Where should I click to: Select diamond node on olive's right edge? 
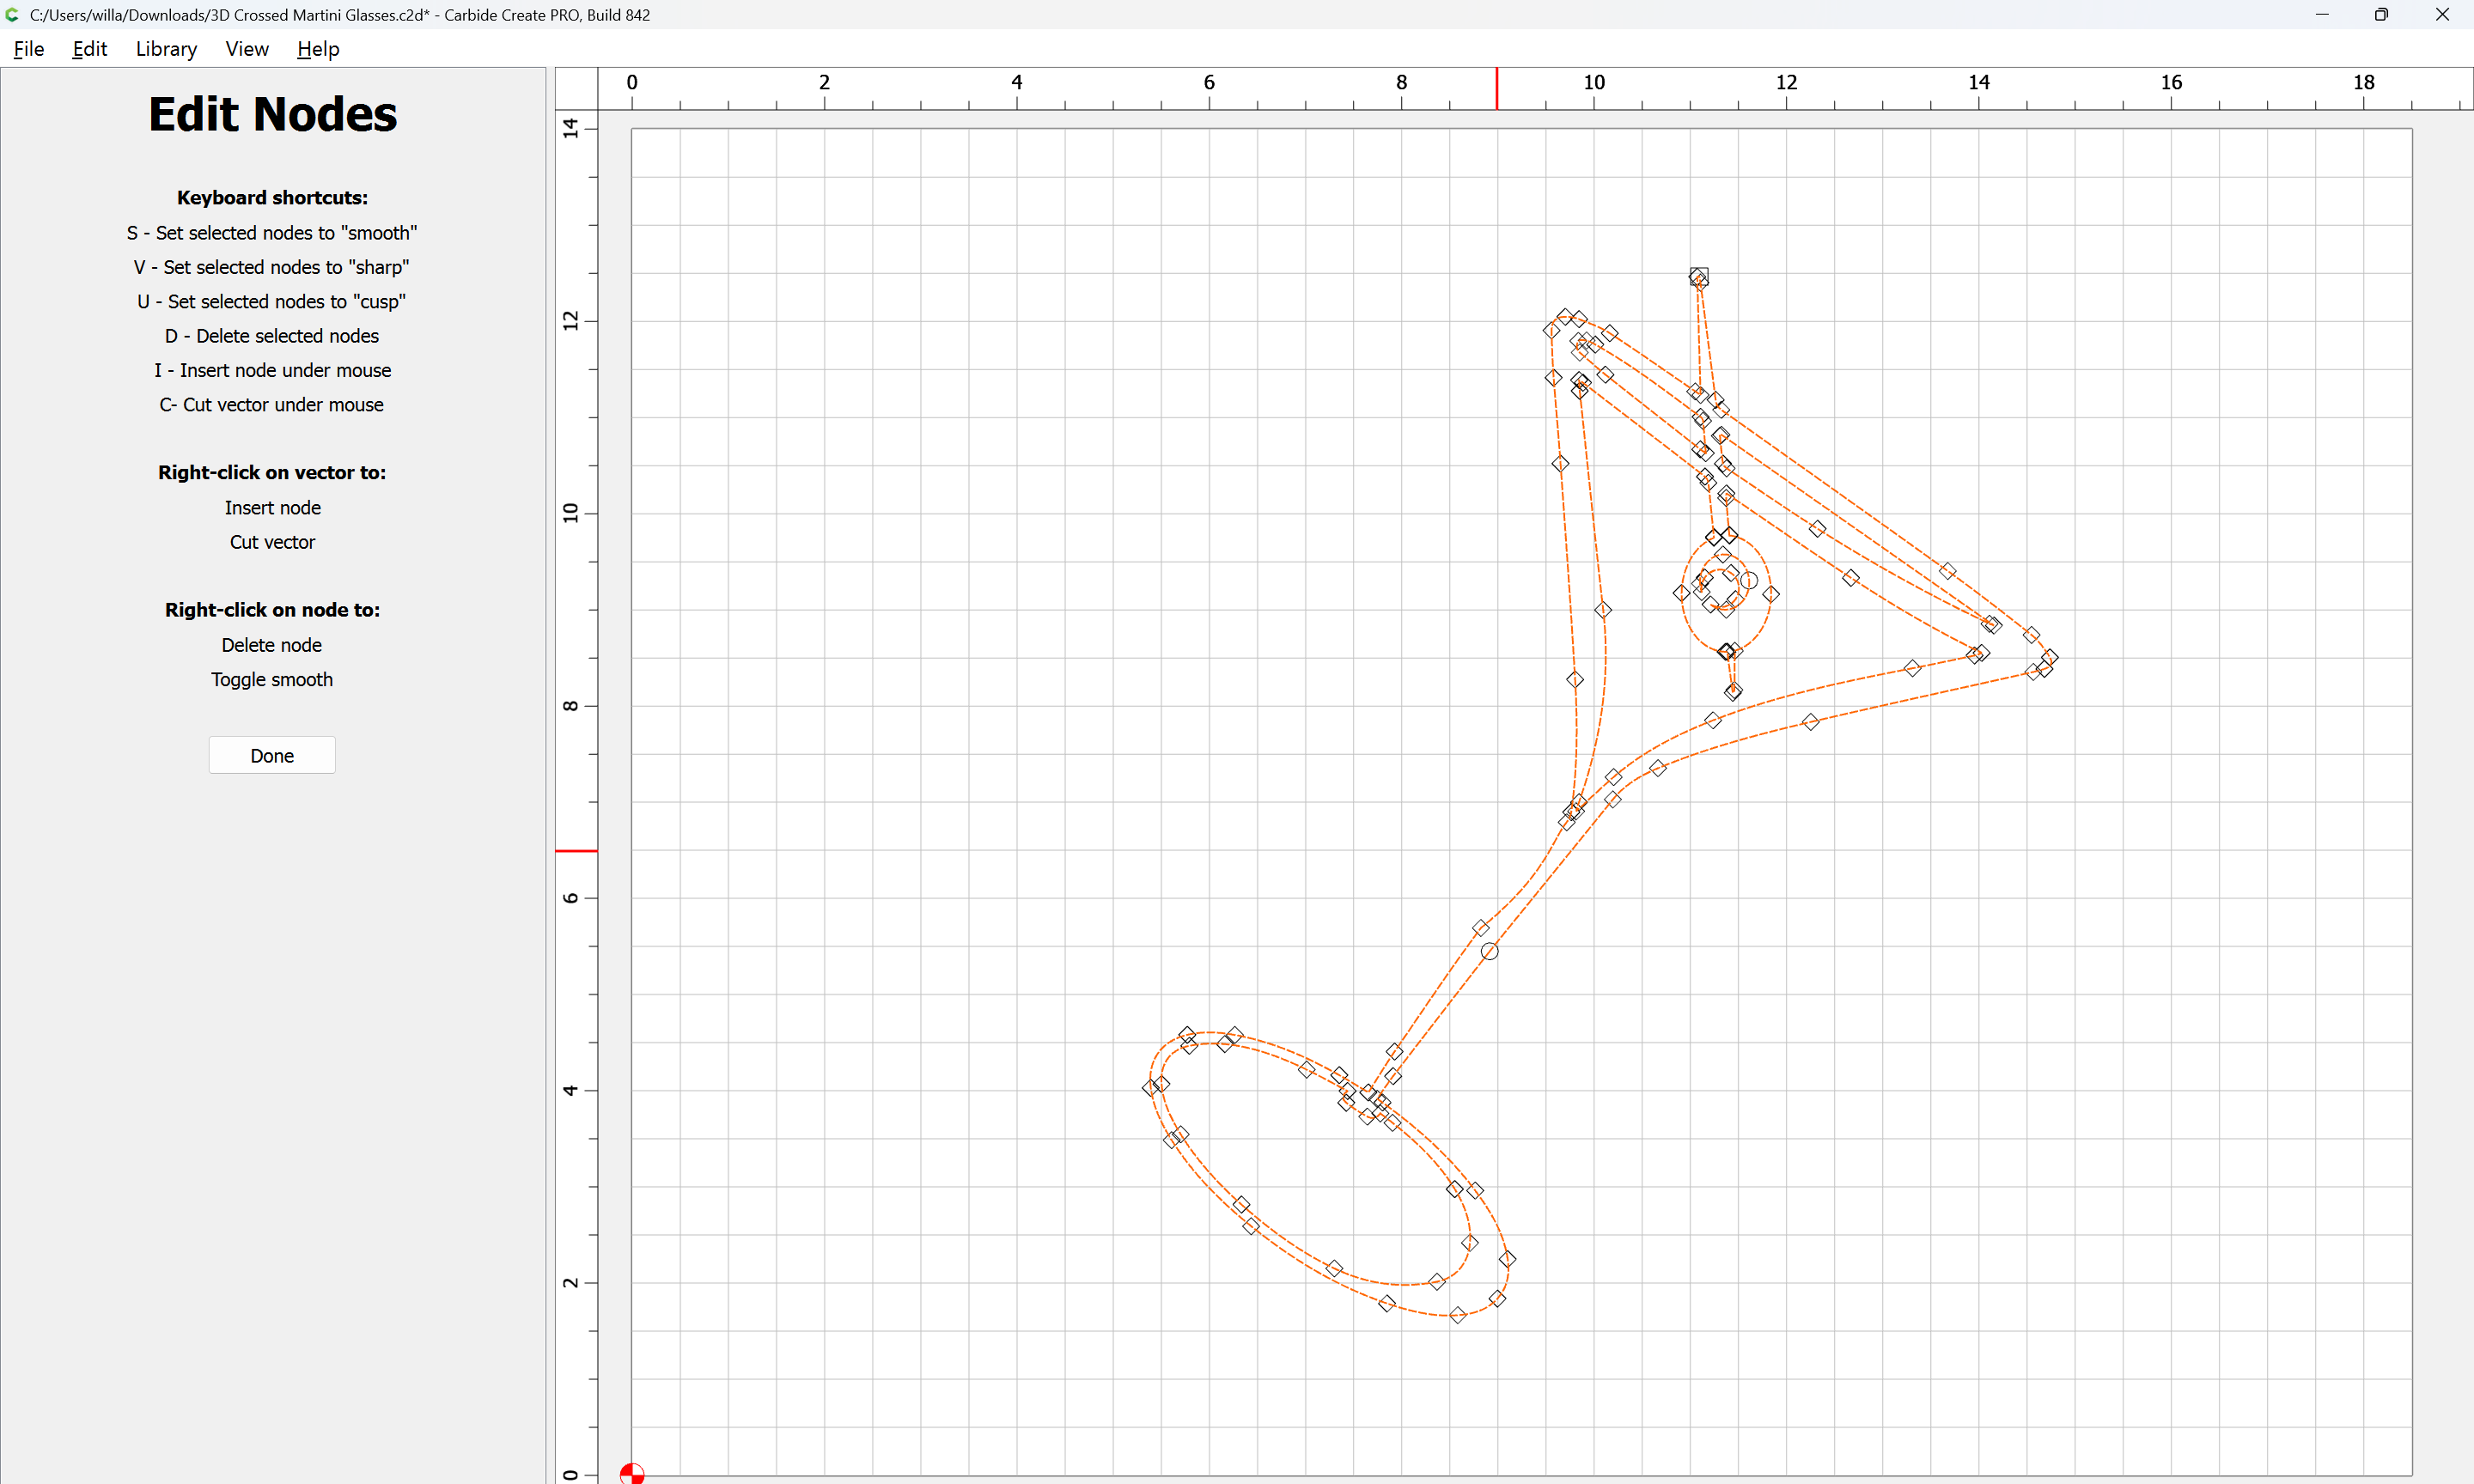[1770, 594]
